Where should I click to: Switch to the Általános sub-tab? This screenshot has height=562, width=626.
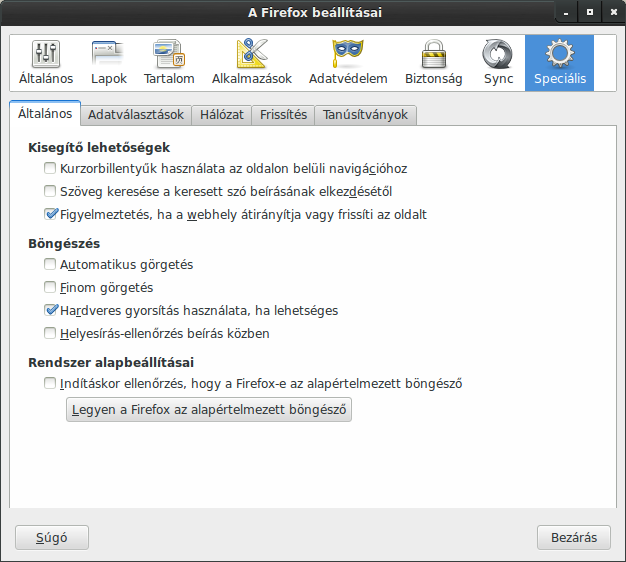[x=45, y=113]
